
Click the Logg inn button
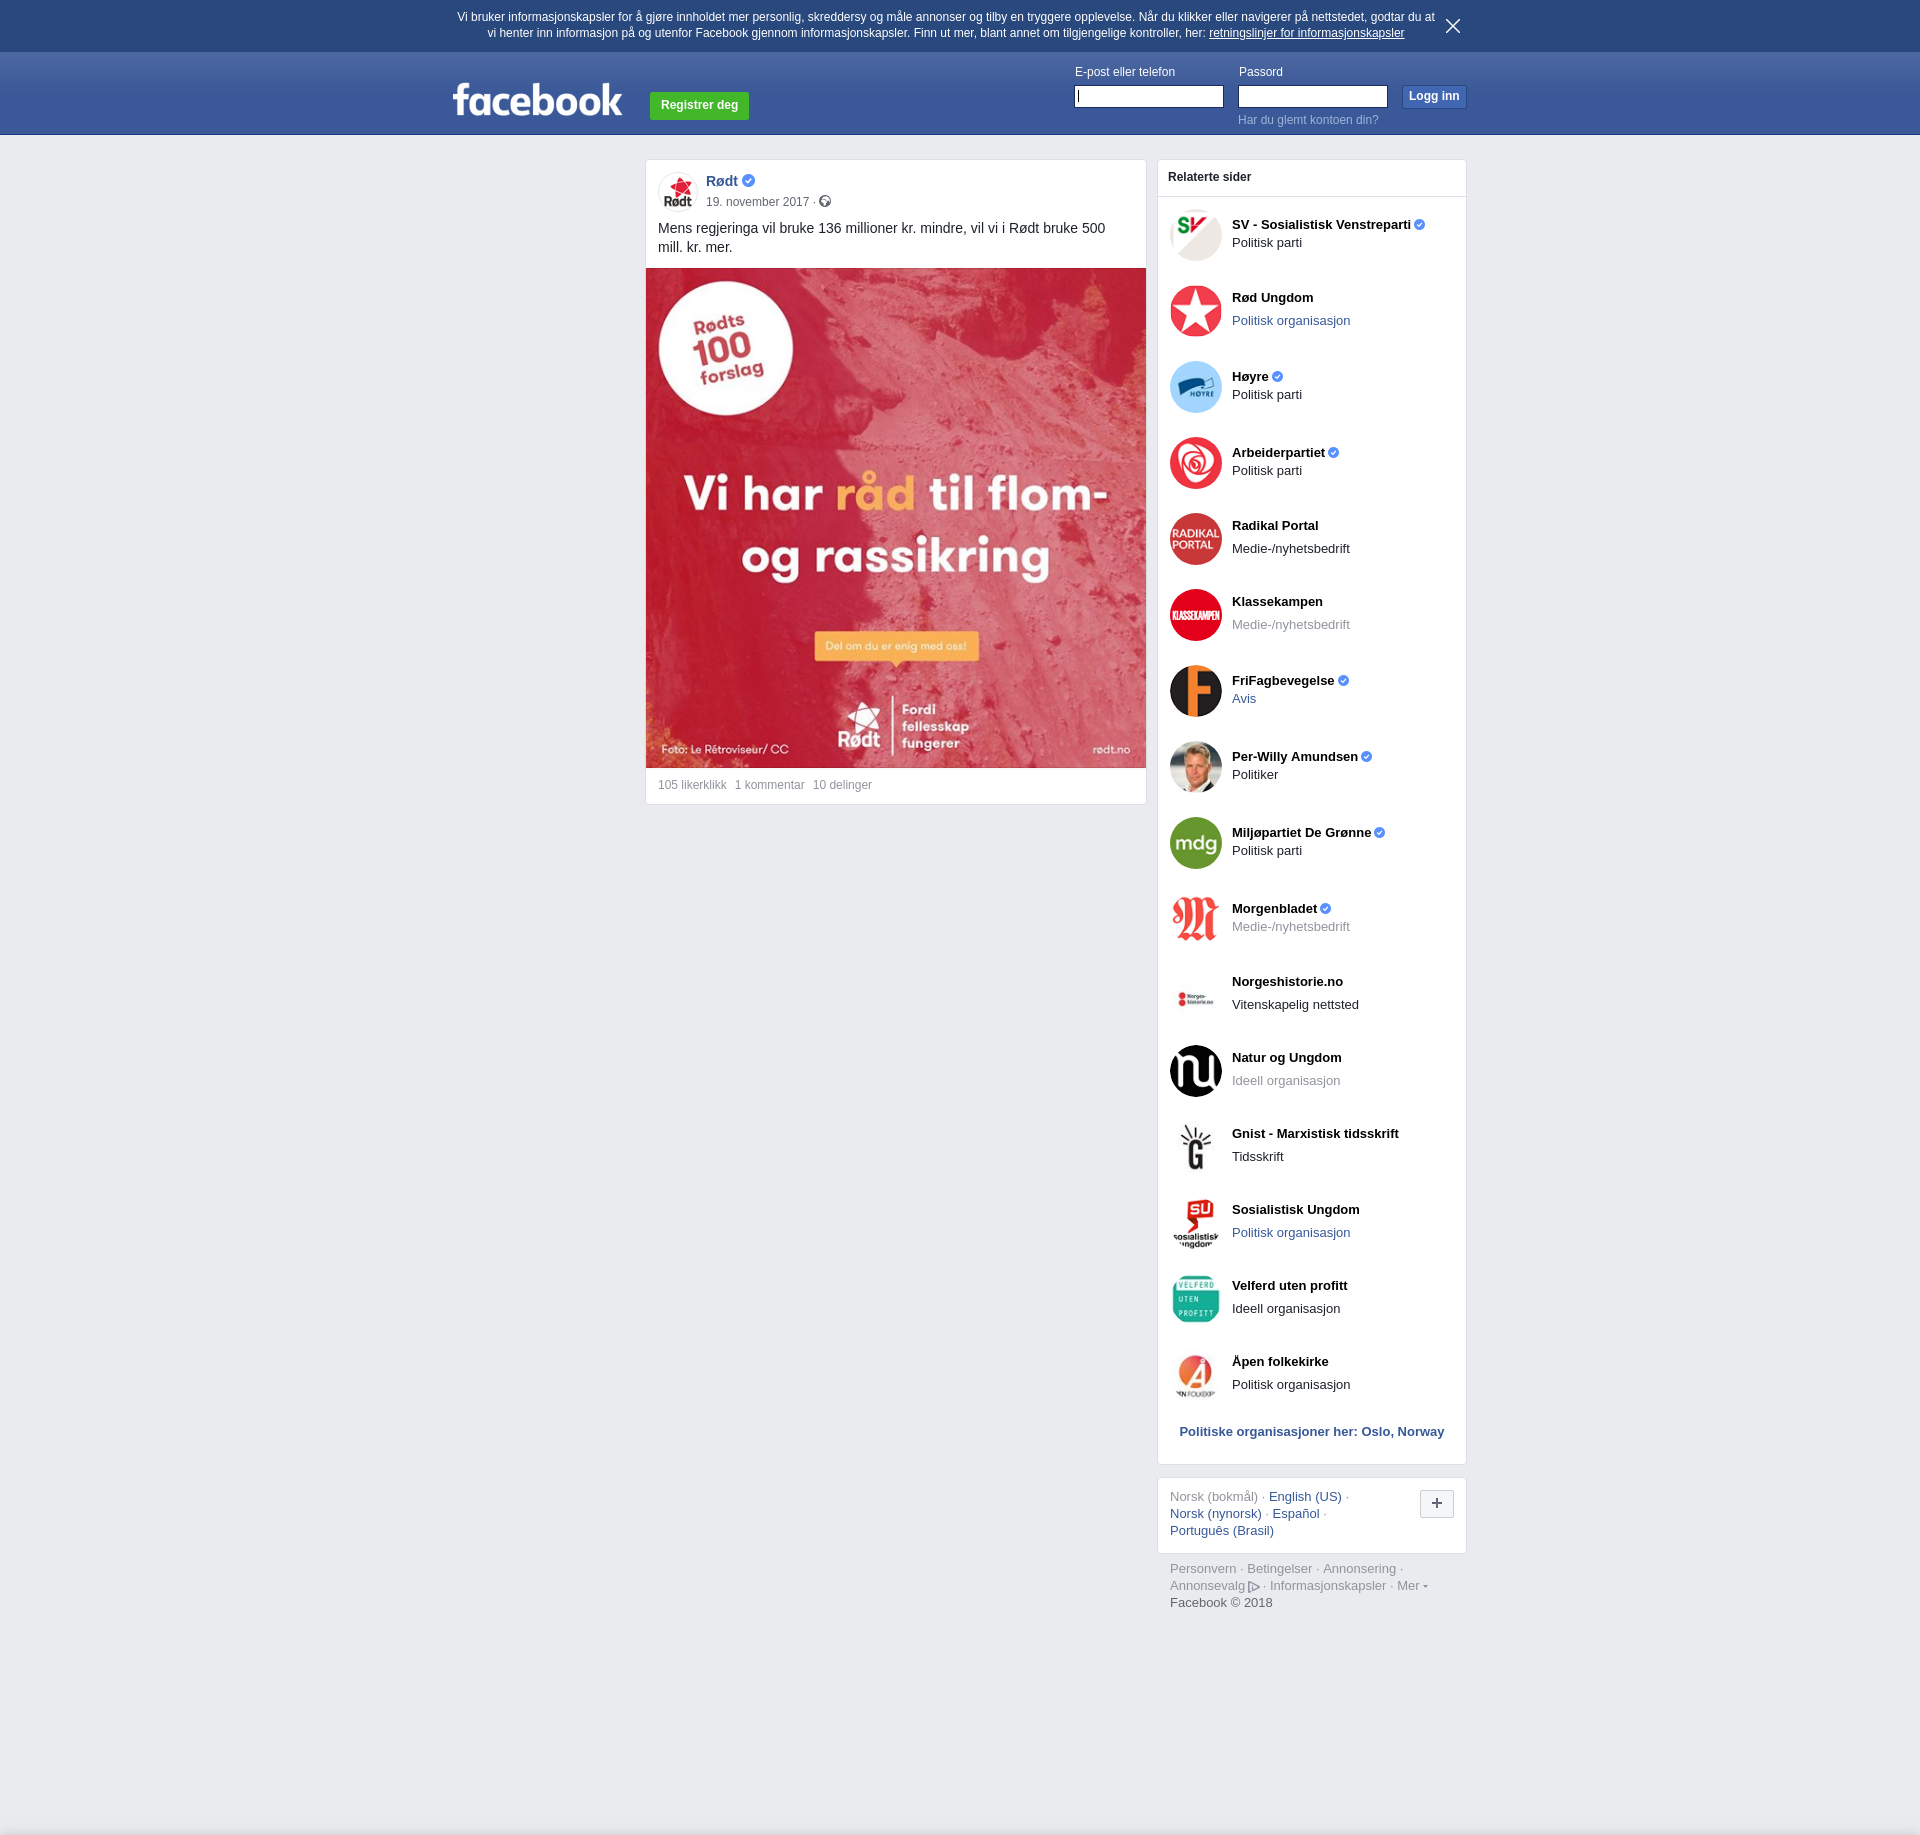(1433, 97)
